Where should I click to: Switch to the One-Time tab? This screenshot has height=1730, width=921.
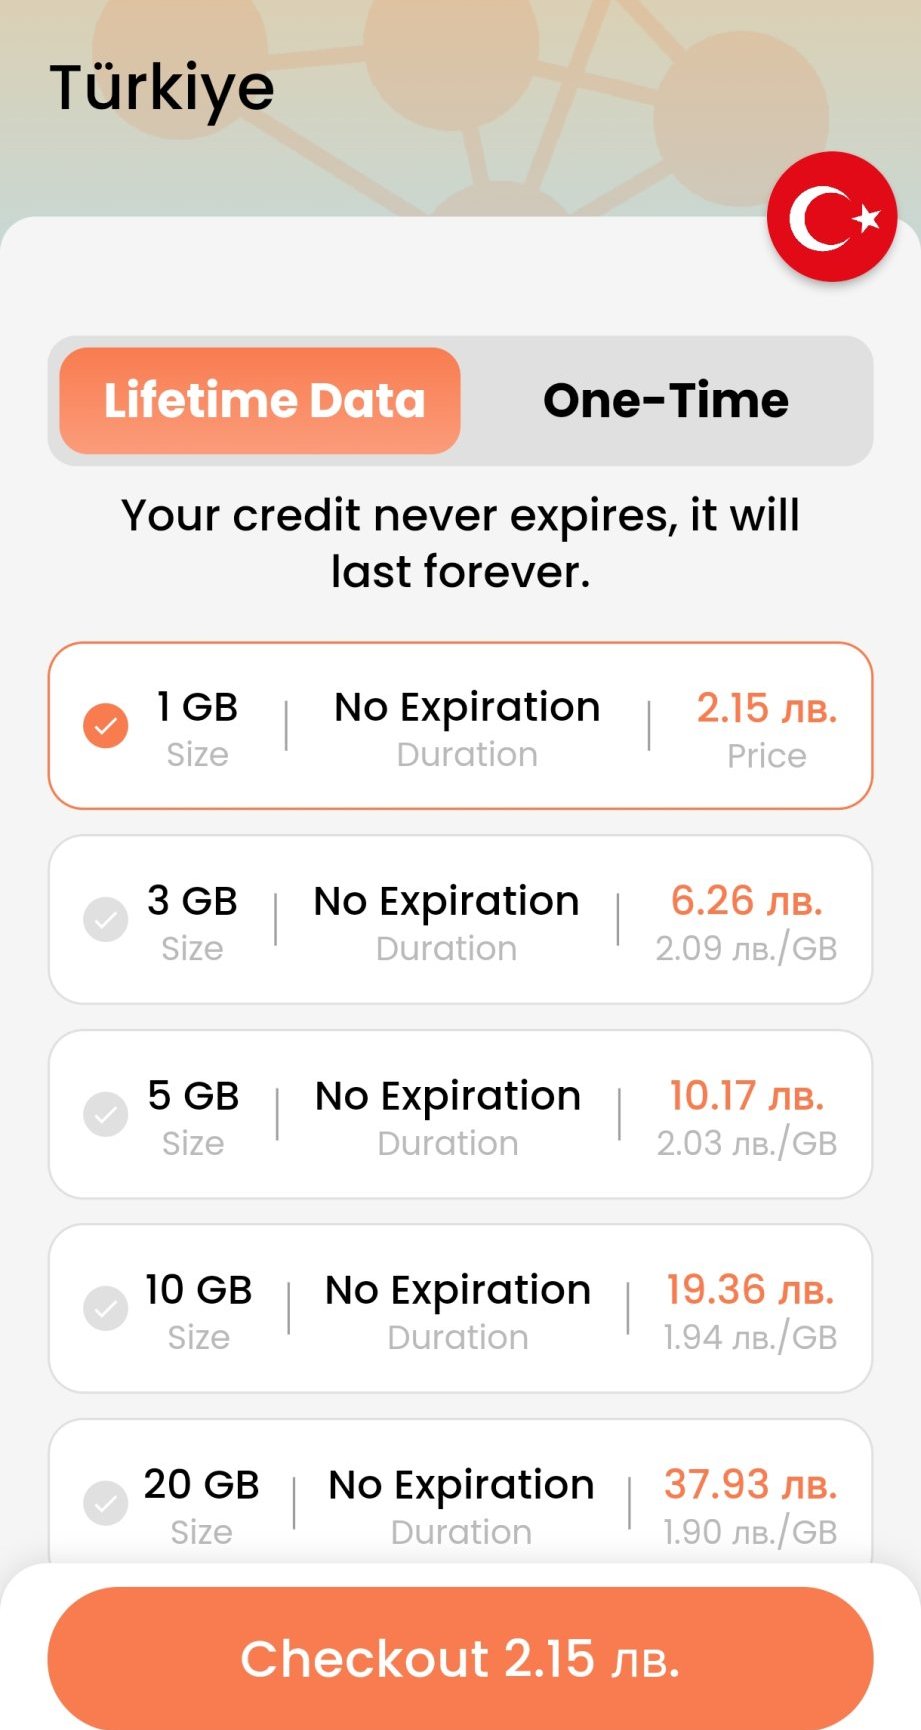pyautogui.click(x=665, y=400)
